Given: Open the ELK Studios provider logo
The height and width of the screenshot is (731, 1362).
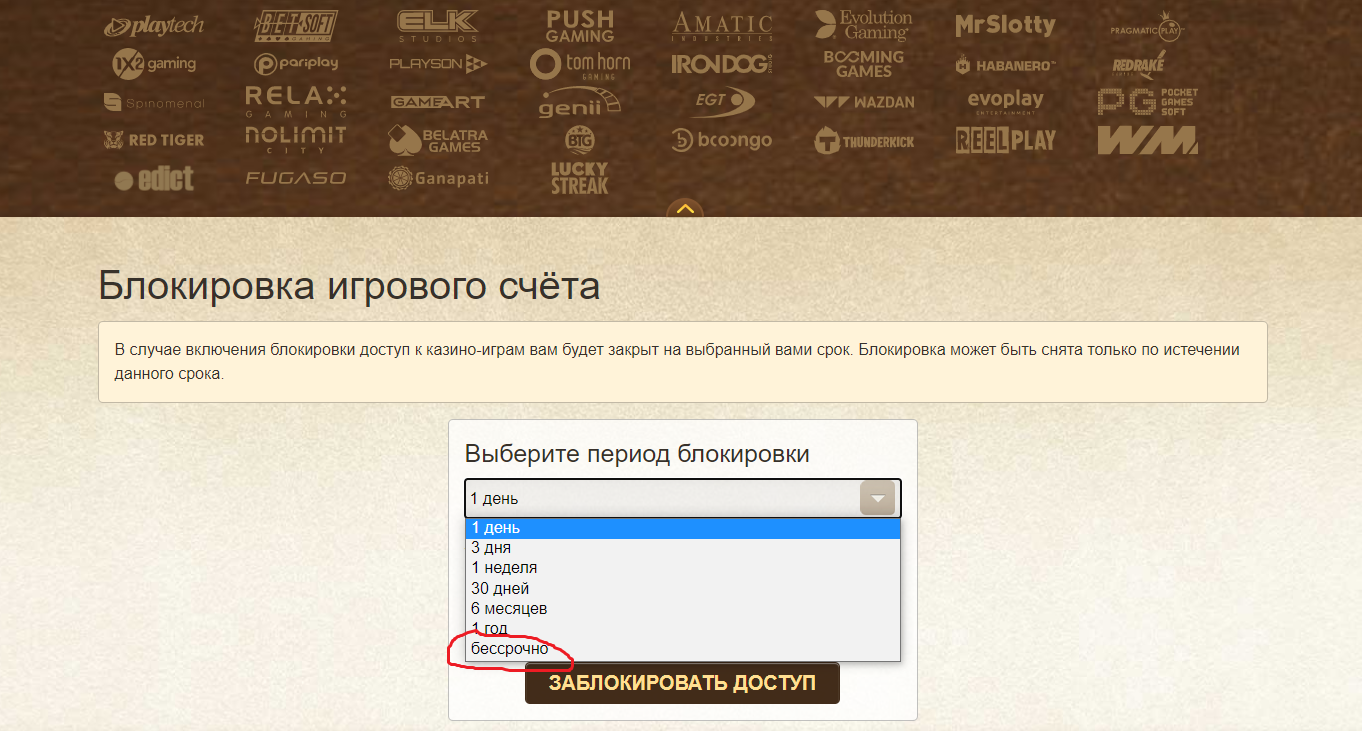Looking at the screenshot, I should 436,25.
